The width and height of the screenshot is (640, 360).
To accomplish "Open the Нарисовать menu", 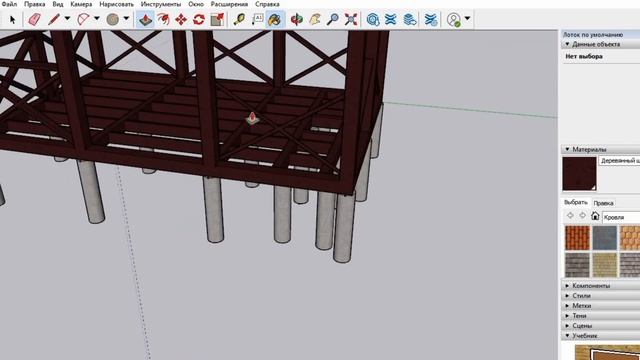I will pos(116,4).
